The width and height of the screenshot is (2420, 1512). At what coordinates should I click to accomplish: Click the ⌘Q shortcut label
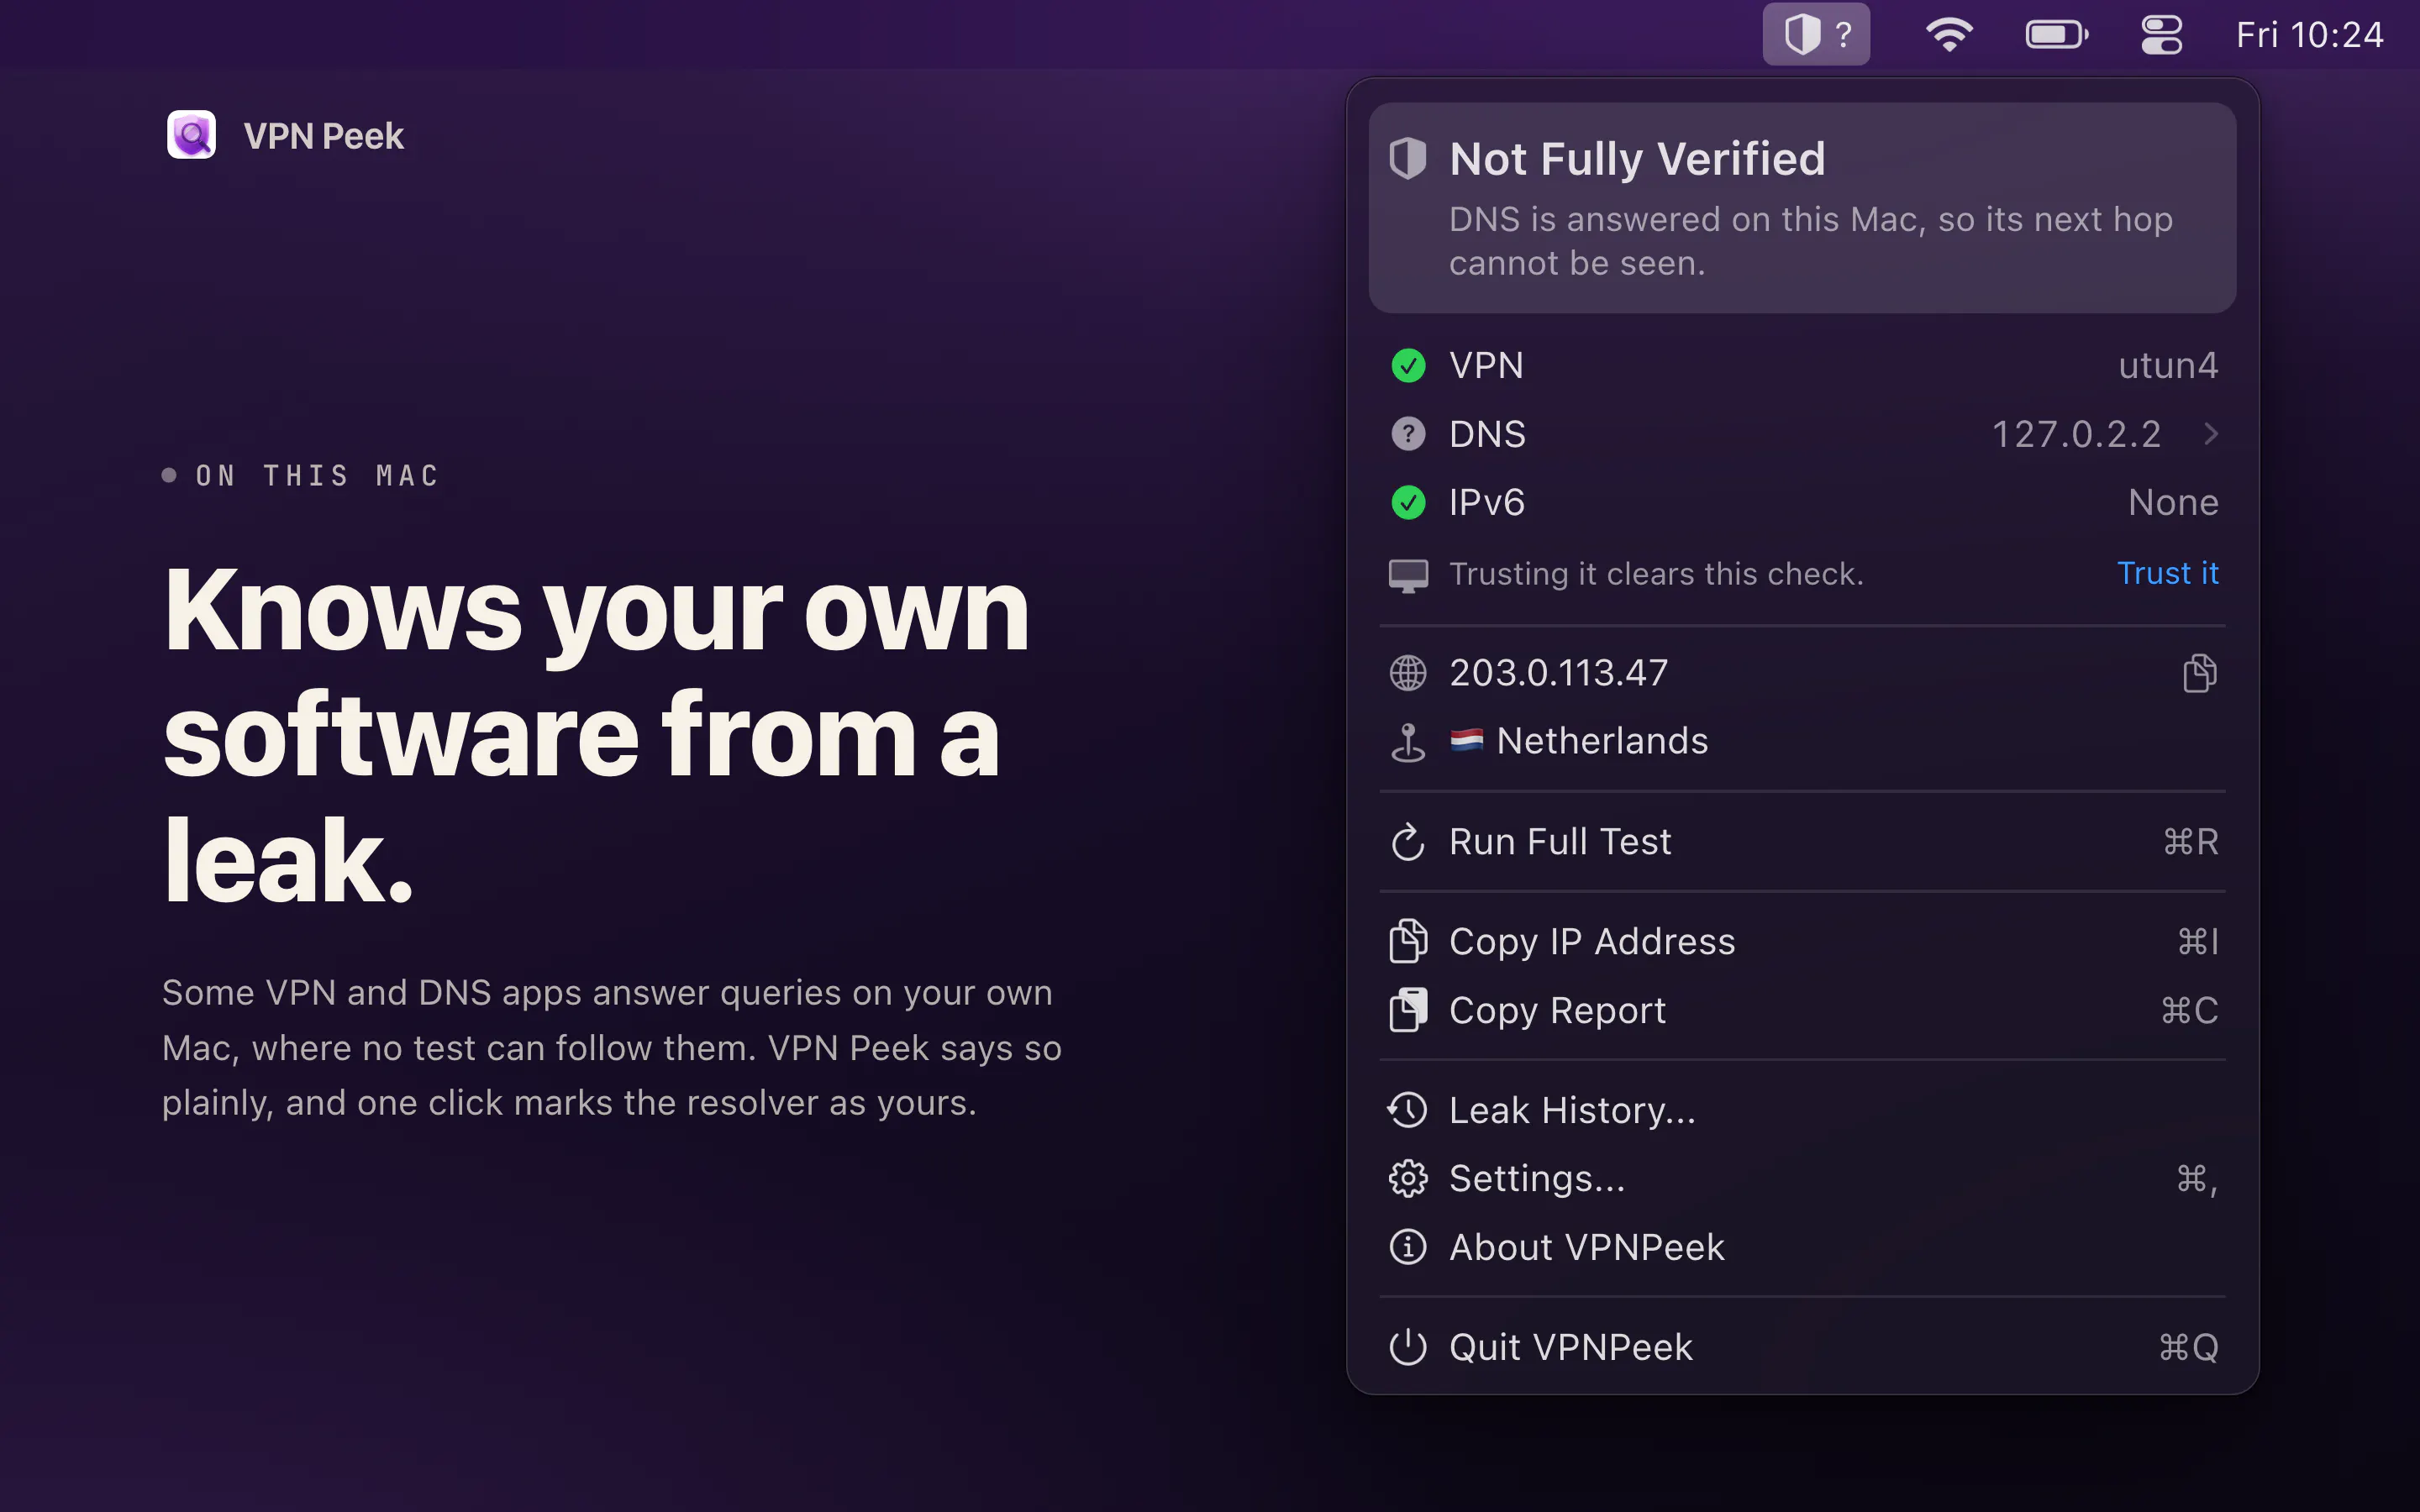2188,1347
